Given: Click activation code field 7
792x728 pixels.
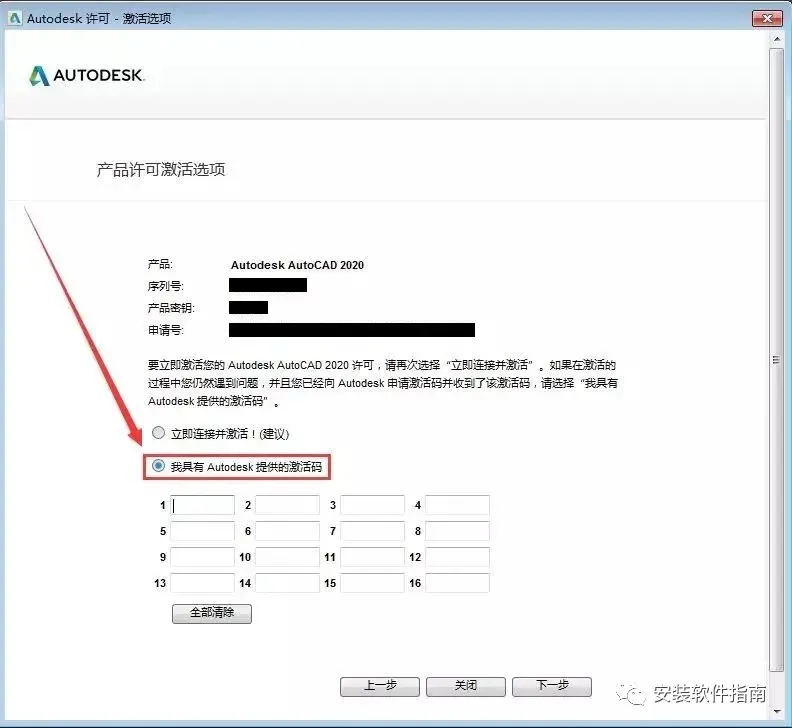Looking at the screenshot, I should (373, 531).
